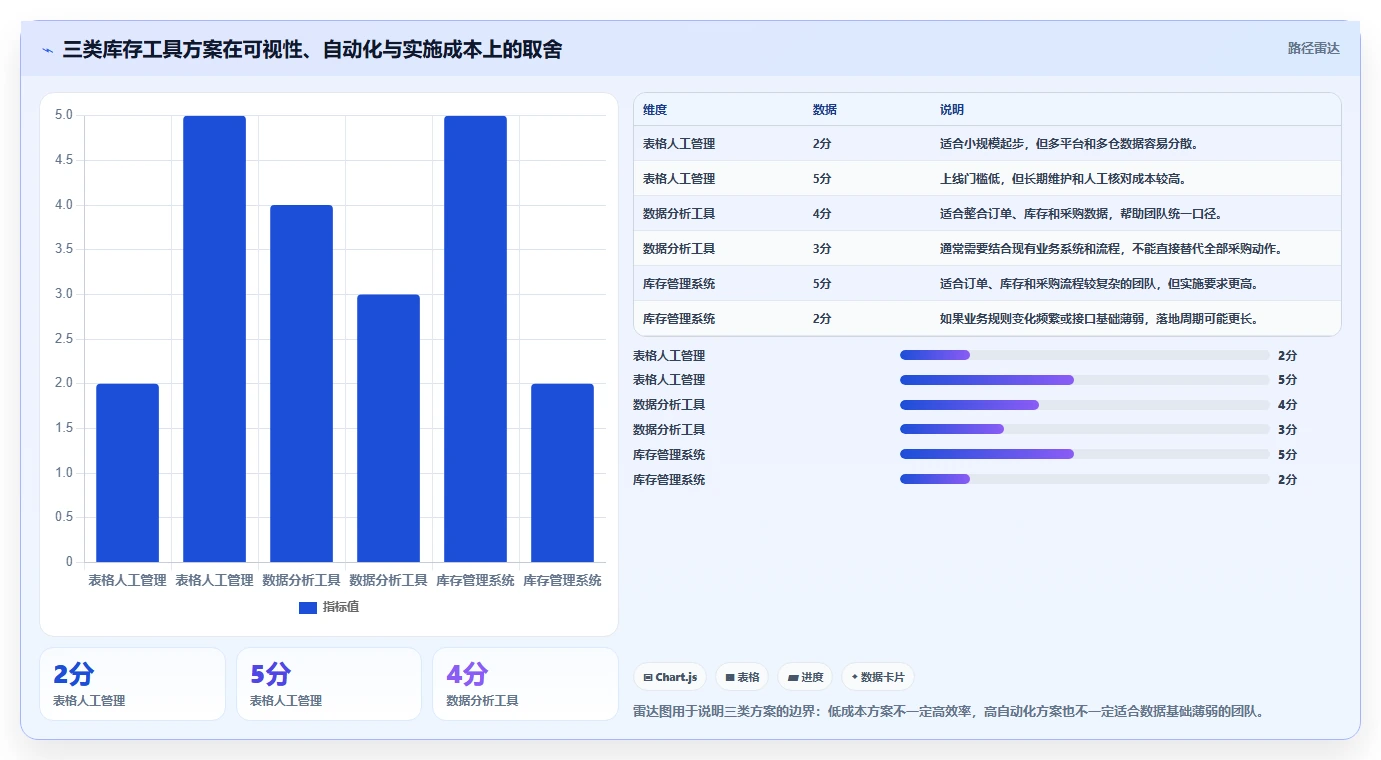Click the 库存管理系统 progress bar showing 2分
Image resolution: width=1381 pixels, height=760 pixels.
[x=1085, y=479]
